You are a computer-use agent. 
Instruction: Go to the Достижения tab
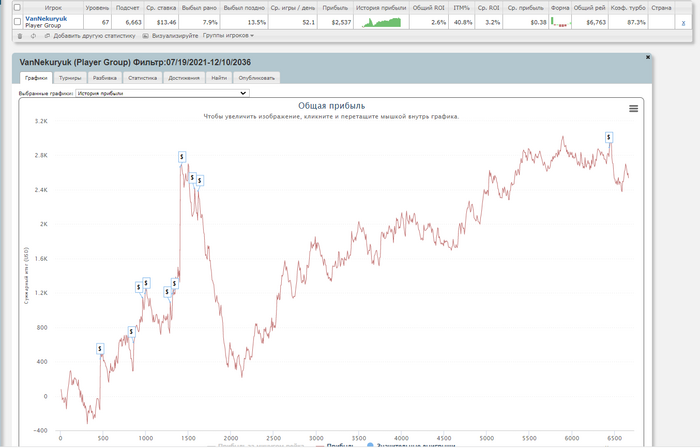[x=184, y=78]
